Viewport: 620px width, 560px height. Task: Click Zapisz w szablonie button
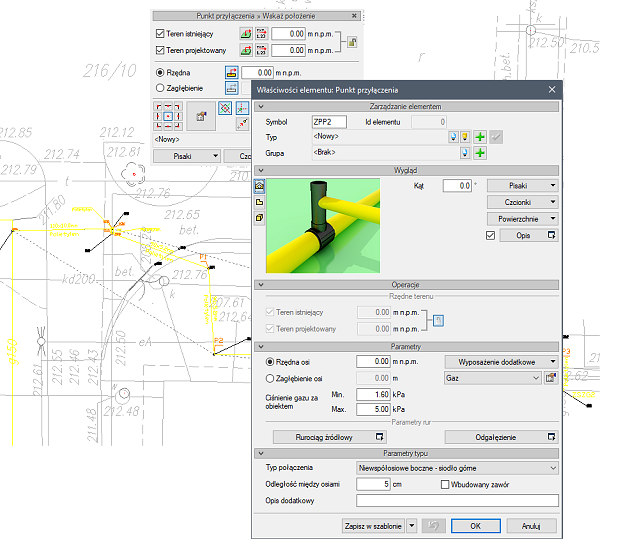[373, 526]
